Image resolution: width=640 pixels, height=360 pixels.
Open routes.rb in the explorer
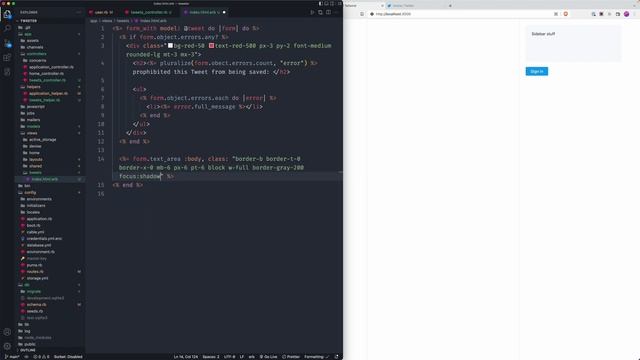(x=35, y=272)
